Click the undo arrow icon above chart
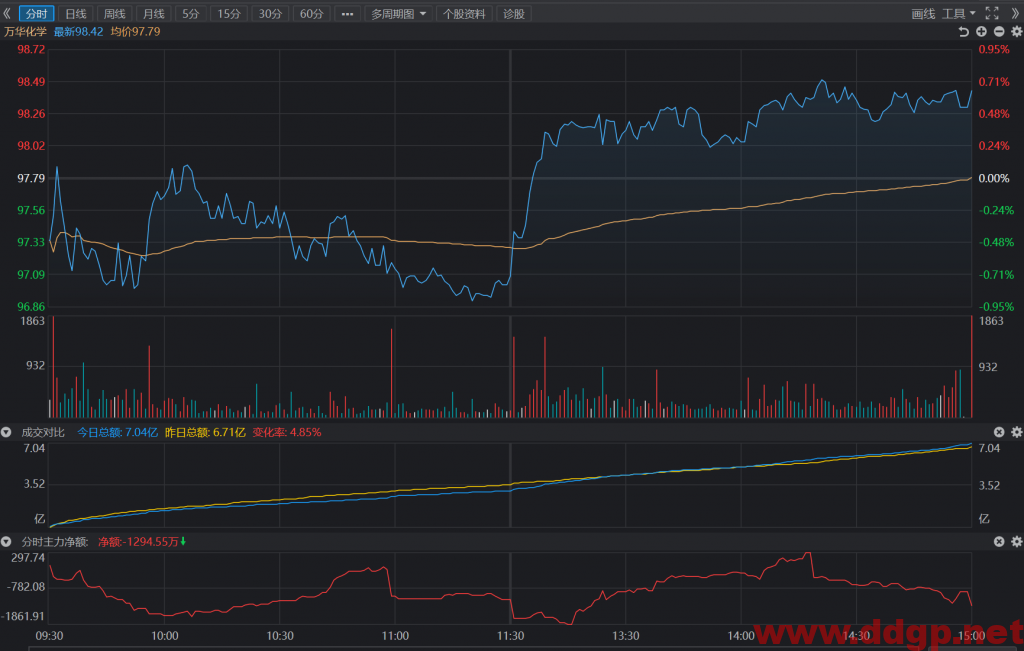The width and height of the screenshot is (1024, 651). coord(963,31)
